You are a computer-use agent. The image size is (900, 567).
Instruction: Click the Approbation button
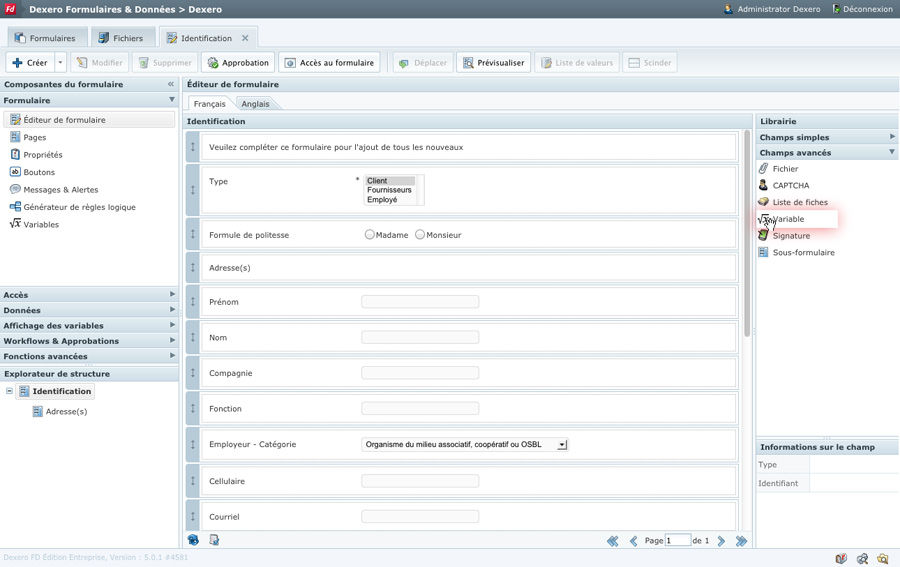click(x=237, y=63)
